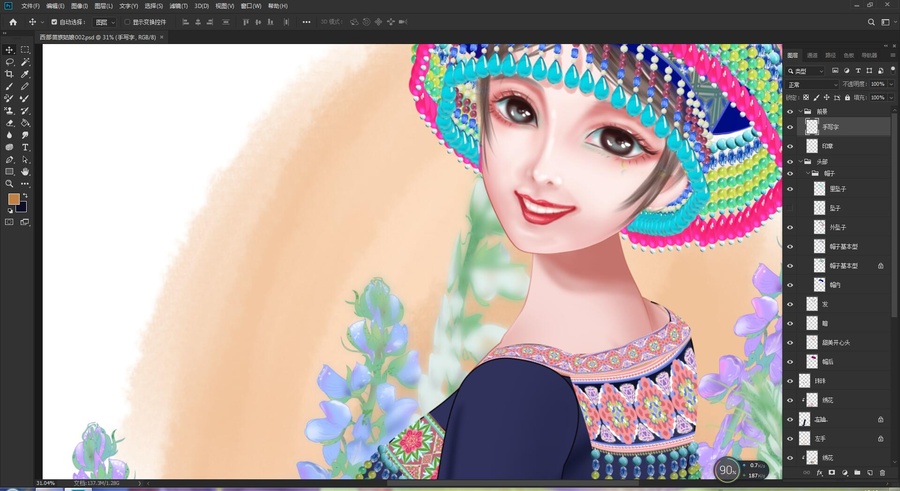Click the foreground orange color swatch
Screen dimensions: 900x491
[x=13, y=199]
